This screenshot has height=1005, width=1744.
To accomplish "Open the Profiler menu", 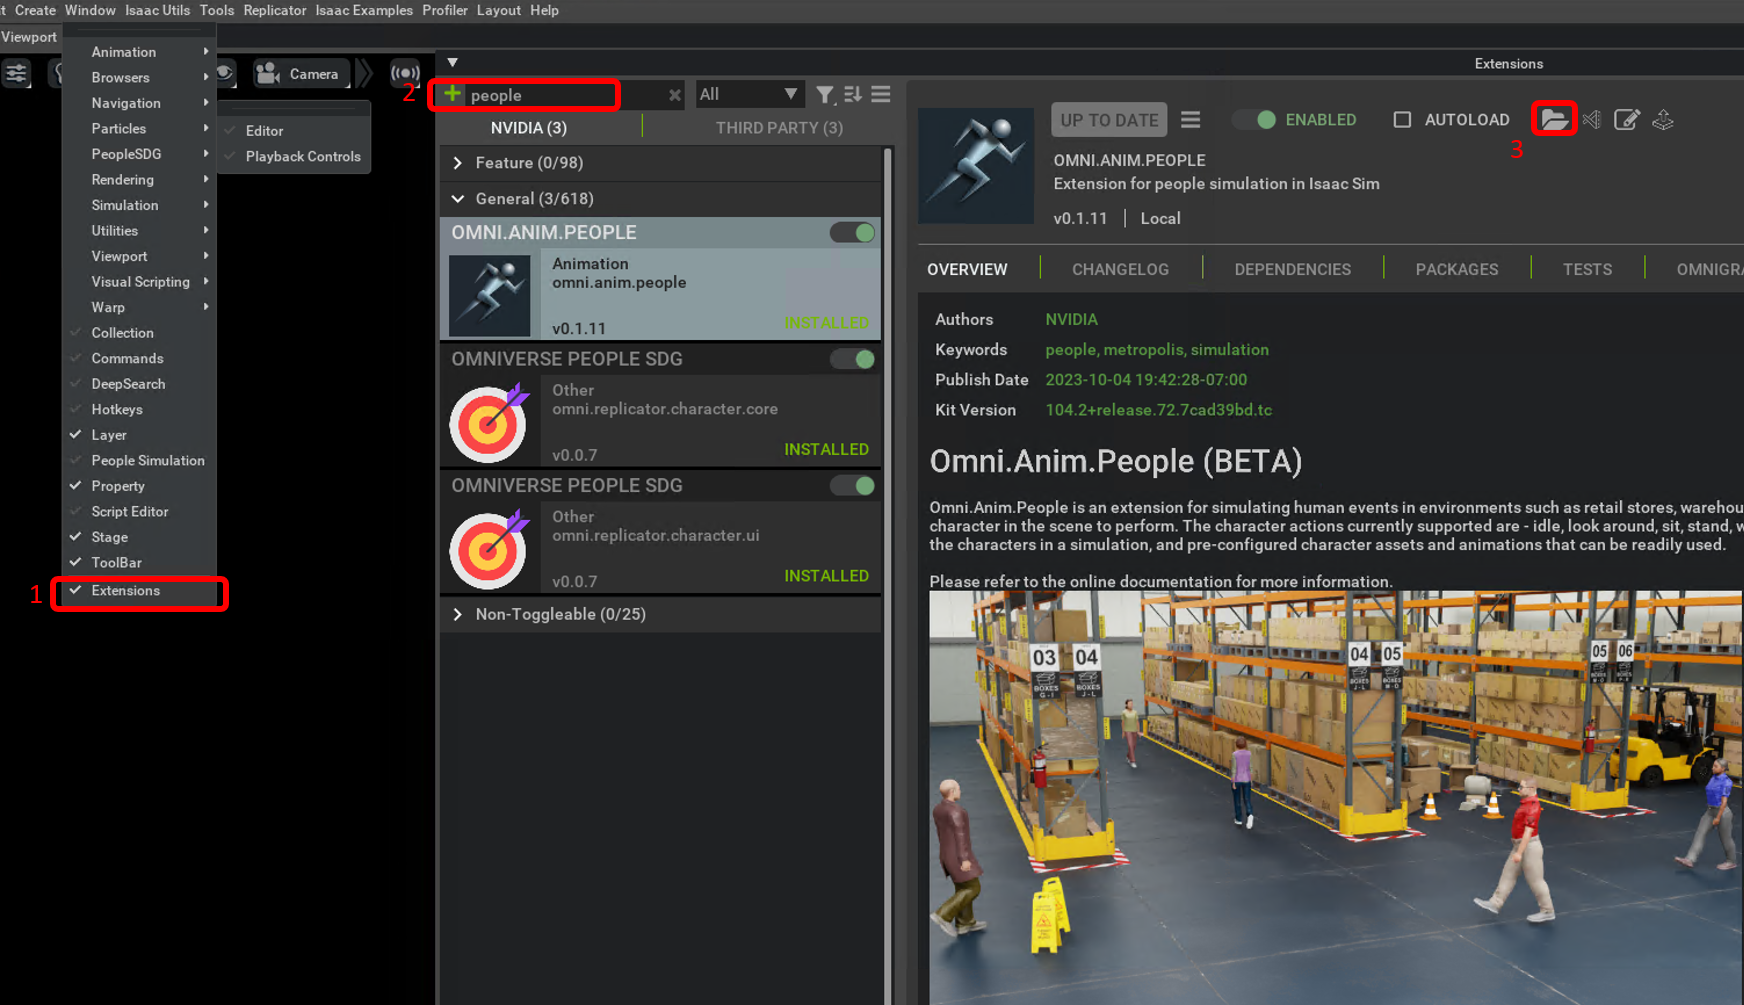I will (445, 10).
